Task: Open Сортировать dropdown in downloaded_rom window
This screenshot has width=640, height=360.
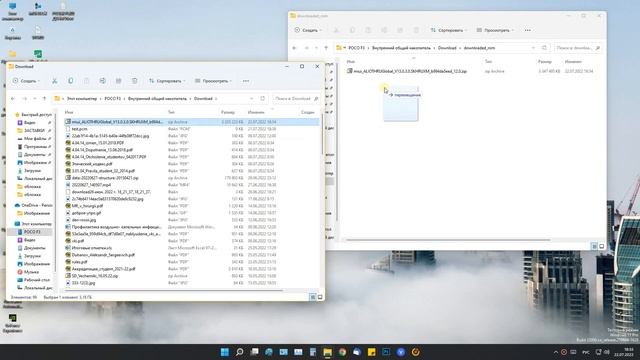Action: tap(448, 30)
